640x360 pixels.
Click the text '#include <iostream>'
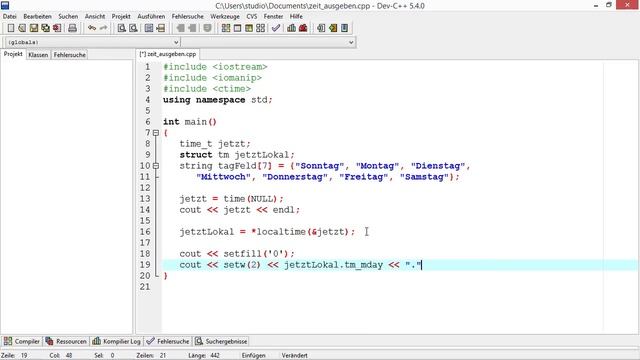[x=215, y=67]
